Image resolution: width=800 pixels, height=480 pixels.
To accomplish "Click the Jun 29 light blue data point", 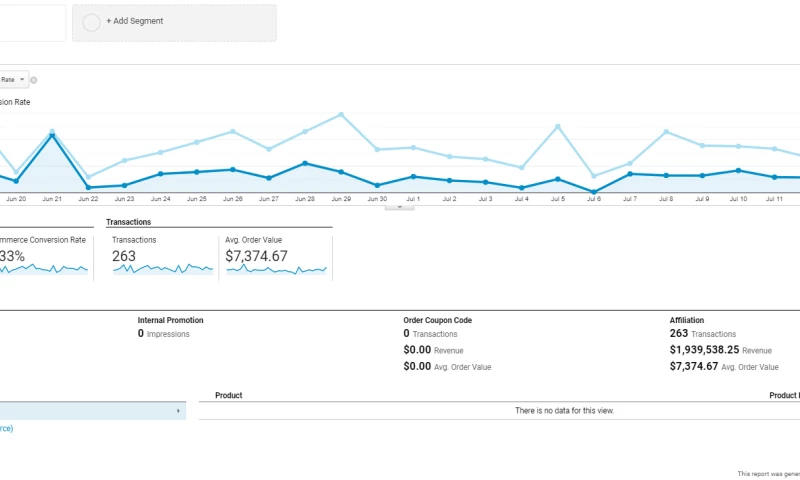I will (x=341, y=114).
